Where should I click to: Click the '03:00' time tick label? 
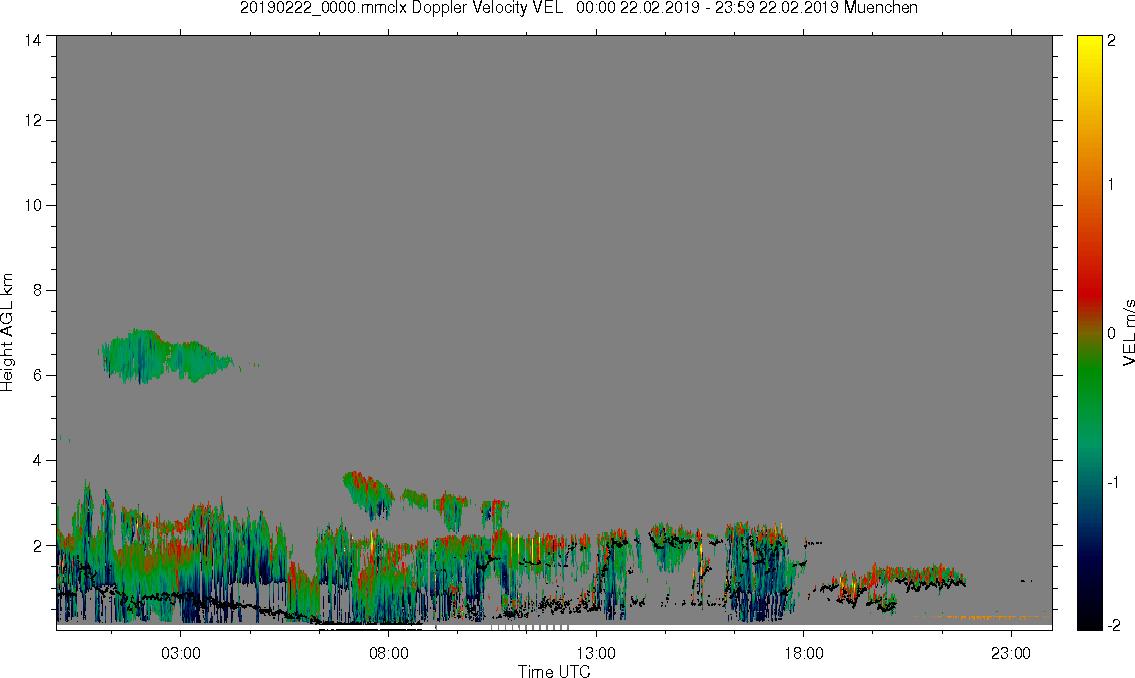180,653
